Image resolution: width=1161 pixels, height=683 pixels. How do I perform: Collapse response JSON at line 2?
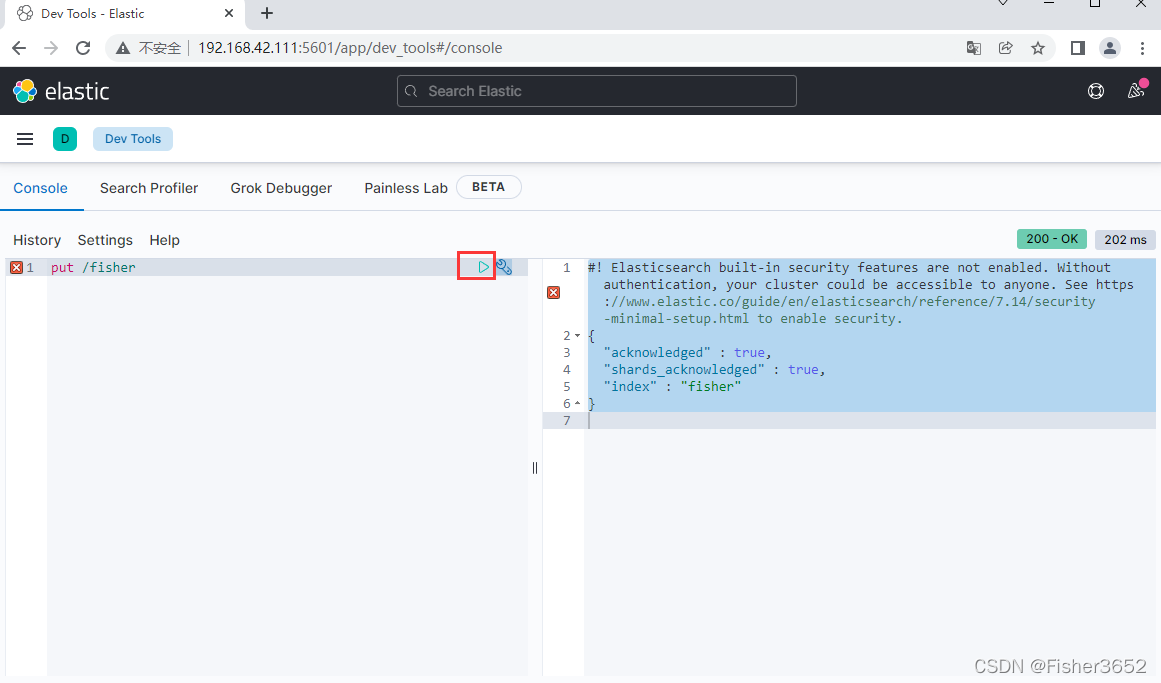click(578, 336)
